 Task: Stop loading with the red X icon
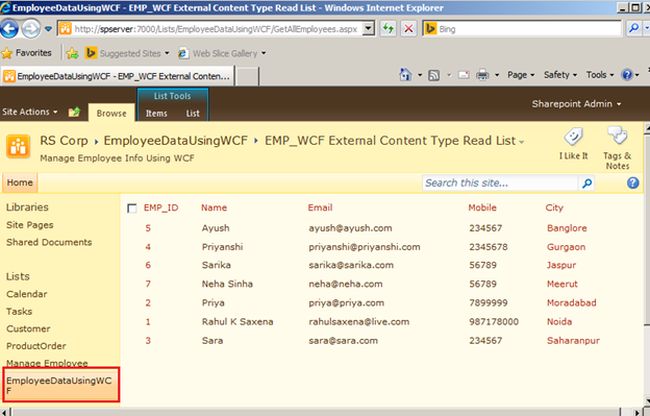408,29
